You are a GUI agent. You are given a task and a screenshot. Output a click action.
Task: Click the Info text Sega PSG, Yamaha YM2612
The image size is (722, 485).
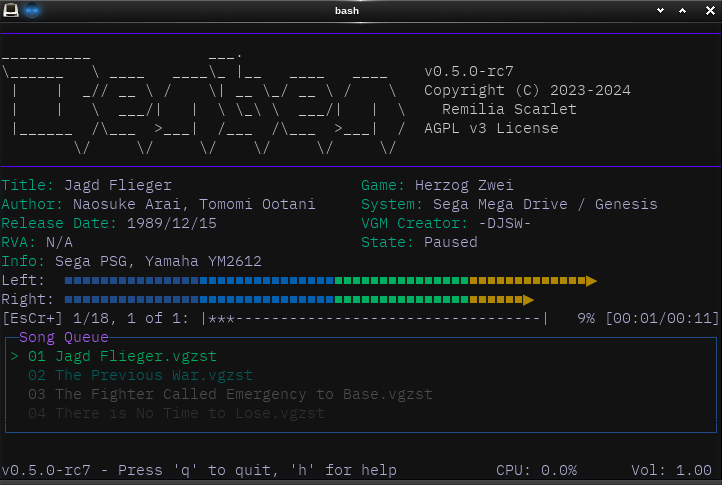158,261
